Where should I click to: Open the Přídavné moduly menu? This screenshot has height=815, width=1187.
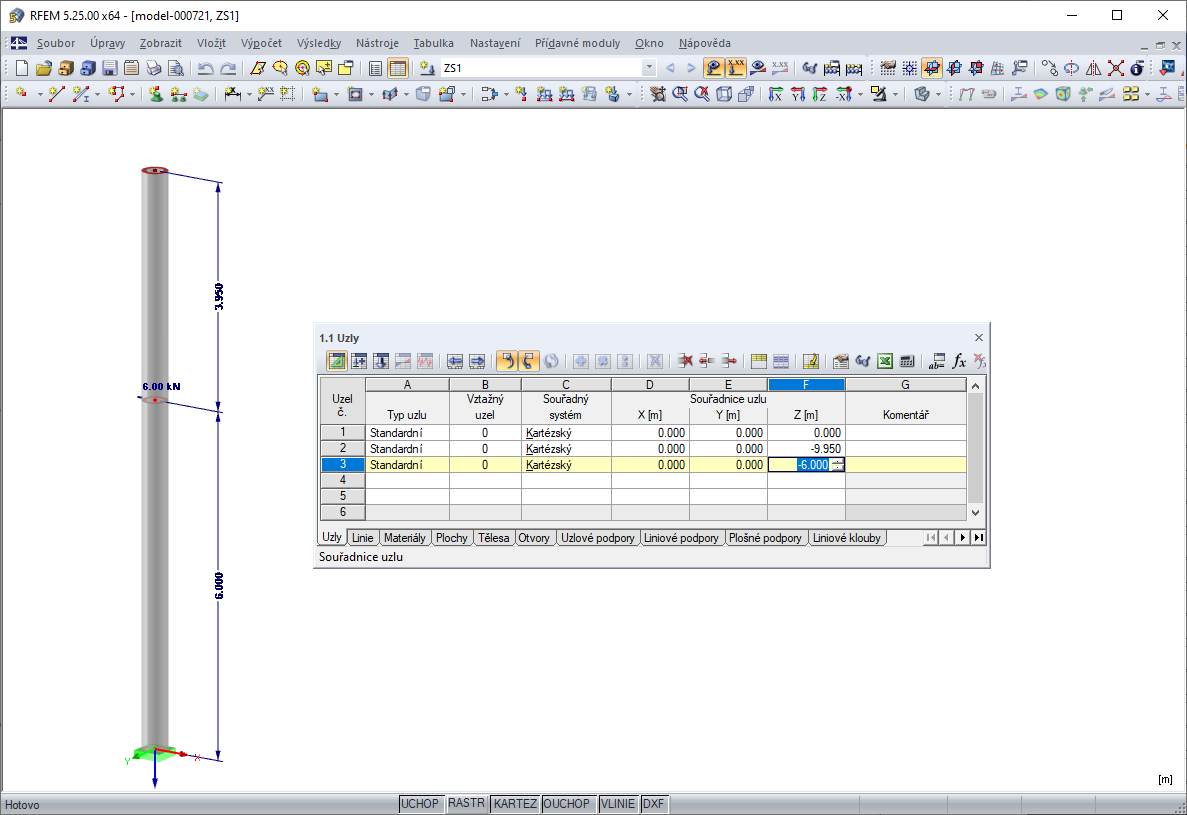(578, 43)
